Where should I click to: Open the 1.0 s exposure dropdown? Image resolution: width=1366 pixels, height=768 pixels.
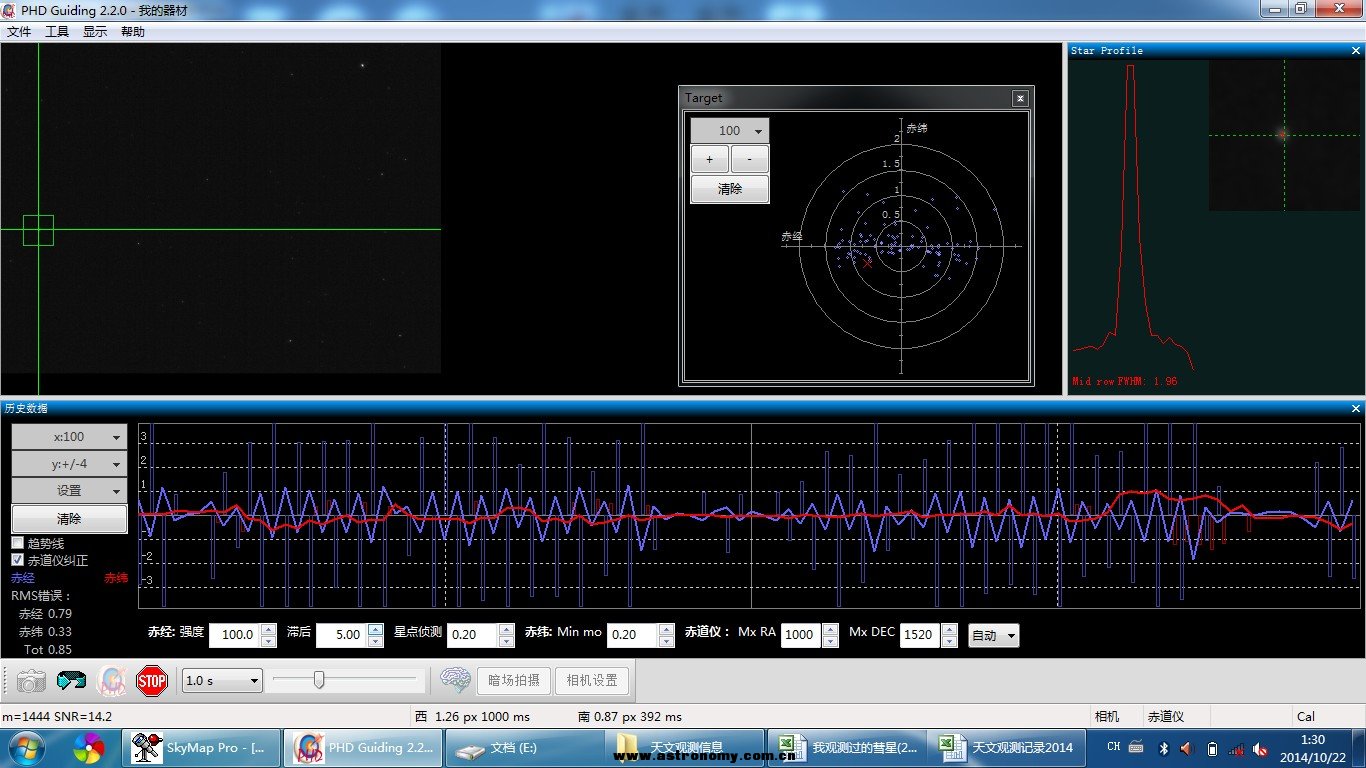click(223, 680)
